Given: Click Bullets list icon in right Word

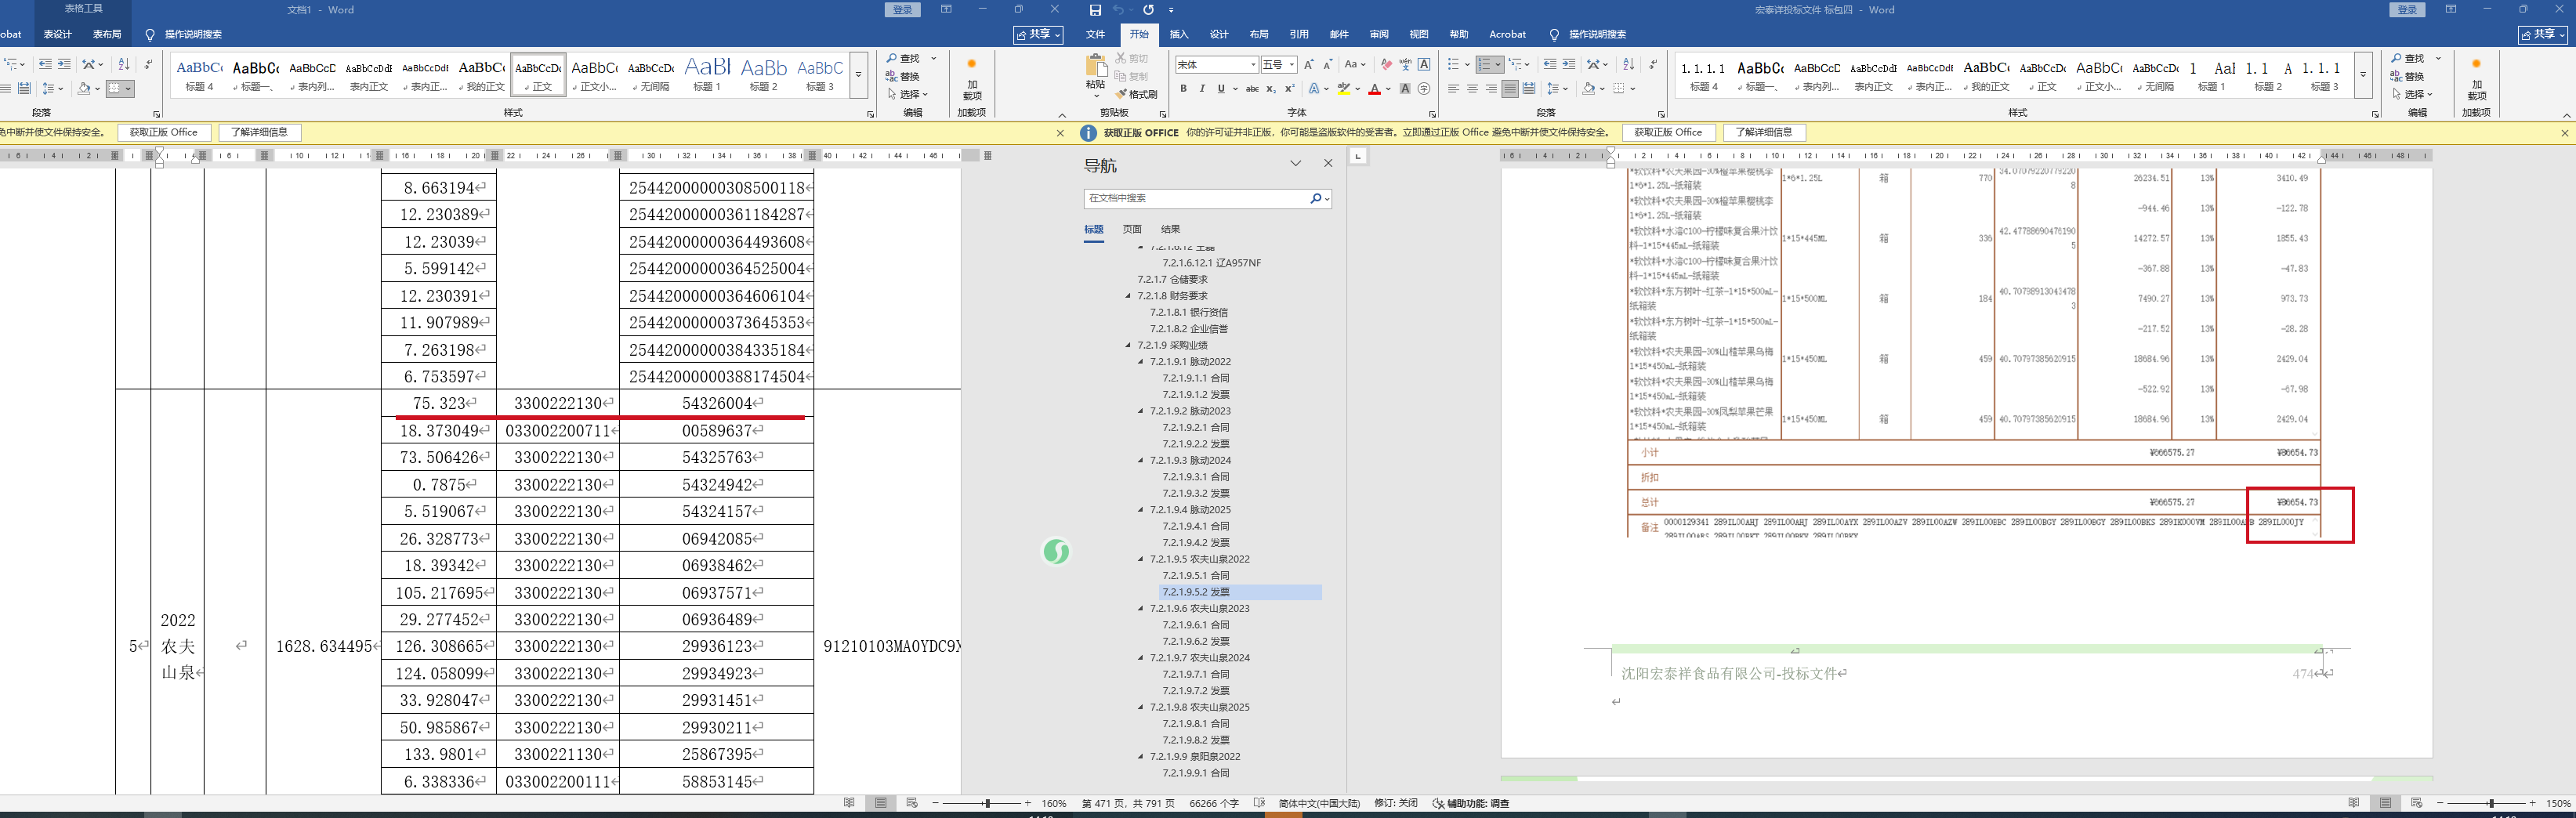Looking at the screenshot, I should (1455, 65).
